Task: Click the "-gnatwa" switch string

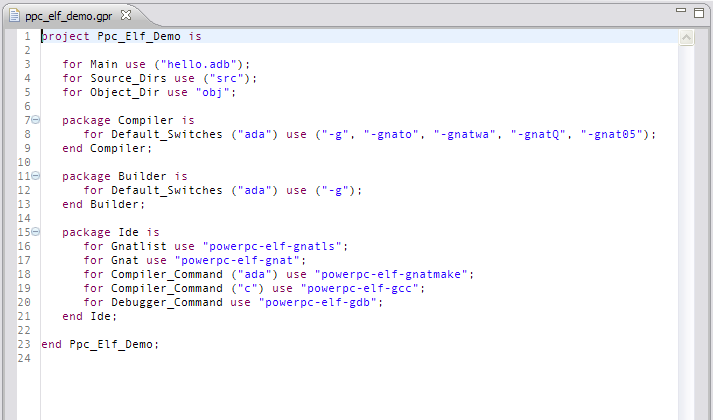Action: (x=464, y=134)
